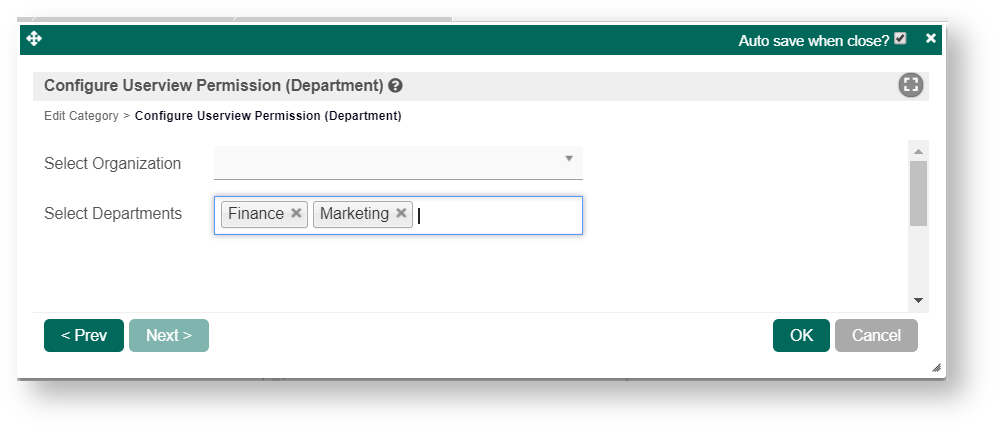Click the Configure Userview Permission breadcrumb
996x429 pixels.
(268, 116)
